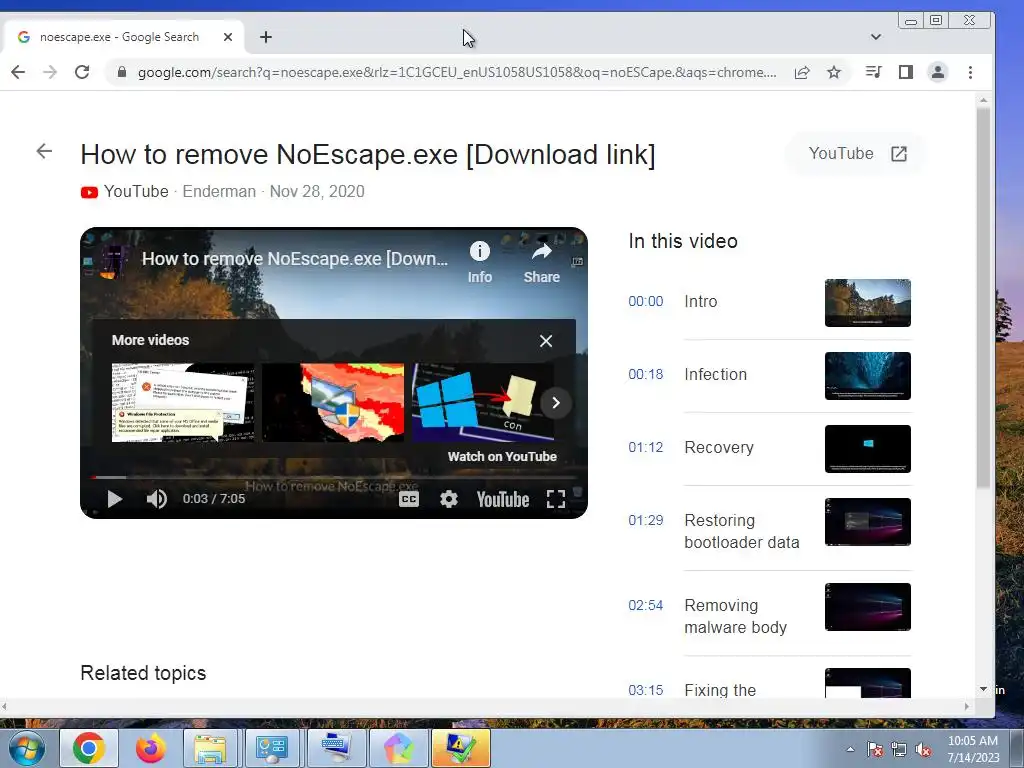Open Chrome profile avatar

938,72
